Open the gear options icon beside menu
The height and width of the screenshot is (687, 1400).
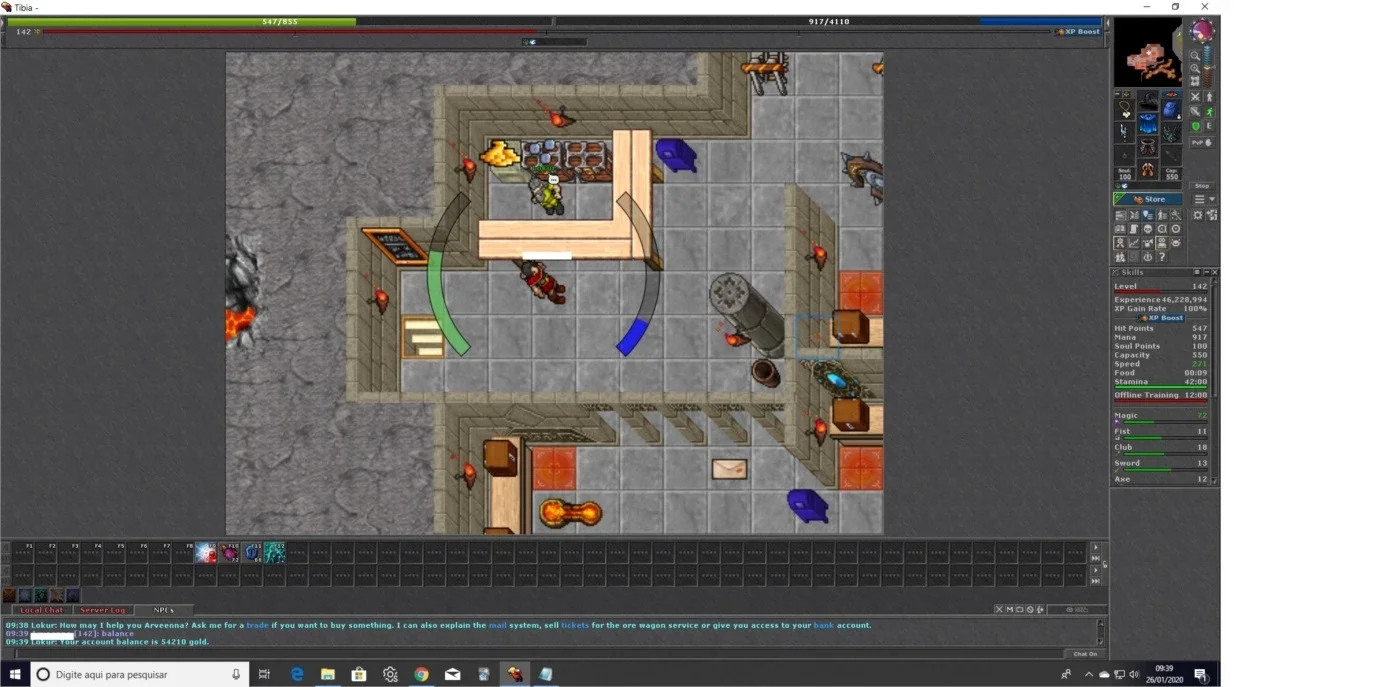pos(1197,215)
